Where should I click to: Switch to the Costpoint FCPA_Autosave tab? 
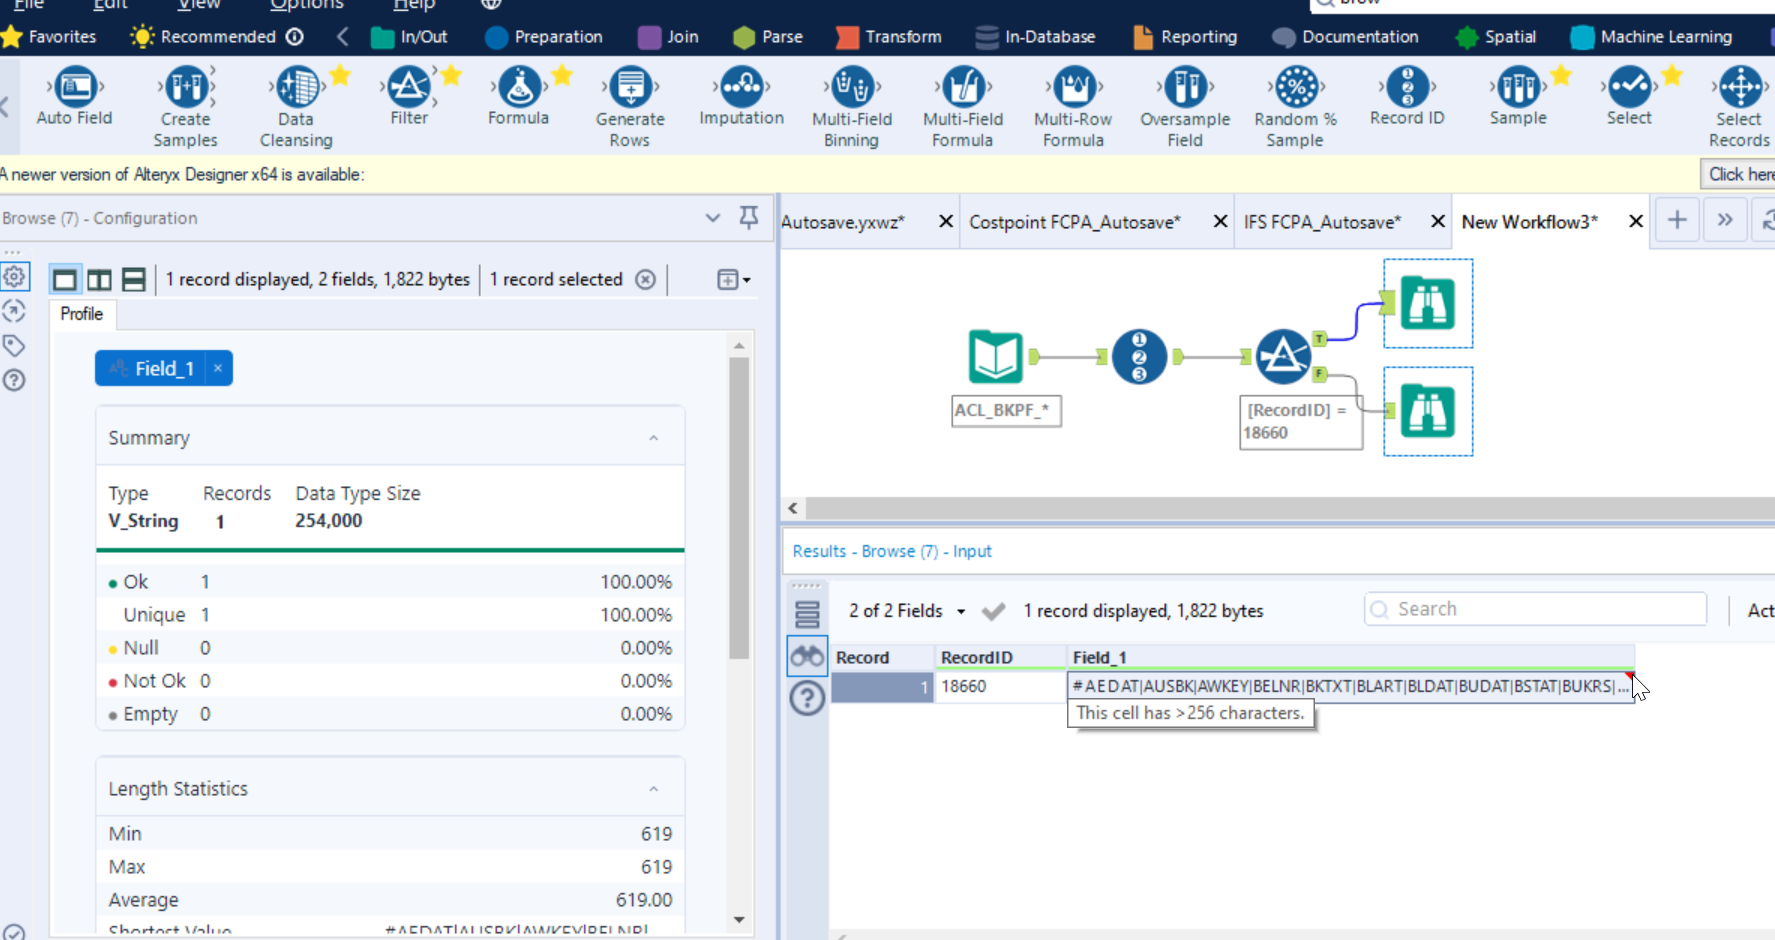coord(1074,222)
